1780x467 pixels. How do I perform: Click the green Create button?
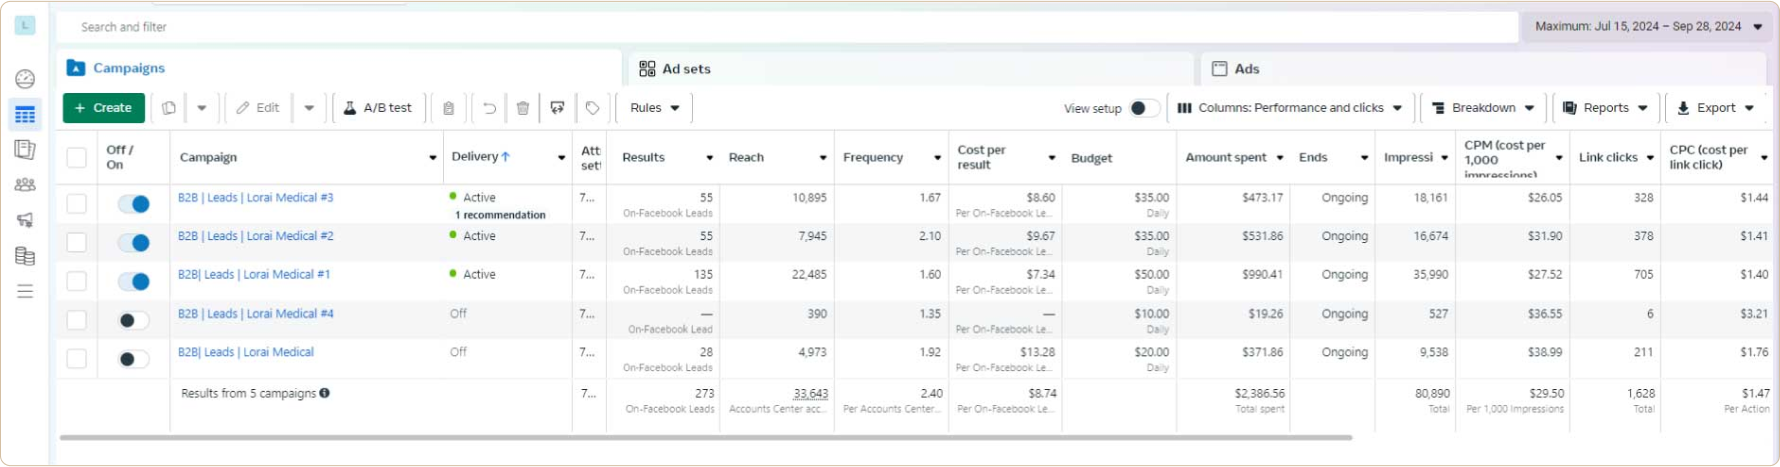click(x=104, y=108)
